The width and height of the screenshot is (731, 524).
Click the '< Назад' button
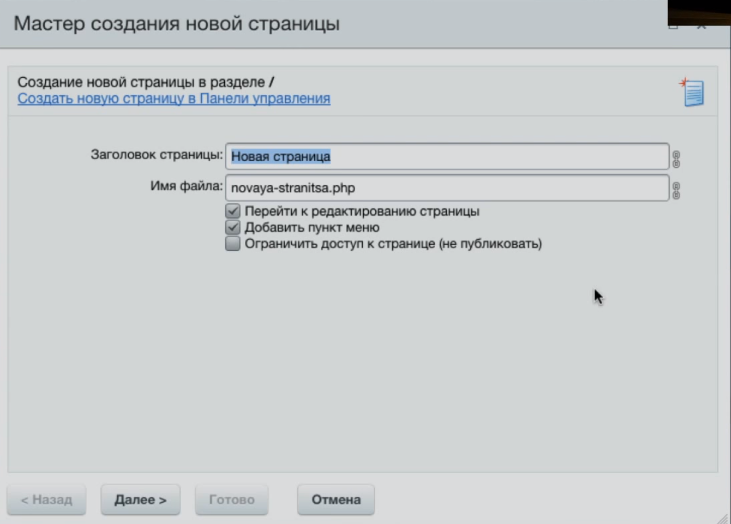(x=47, y=500)
